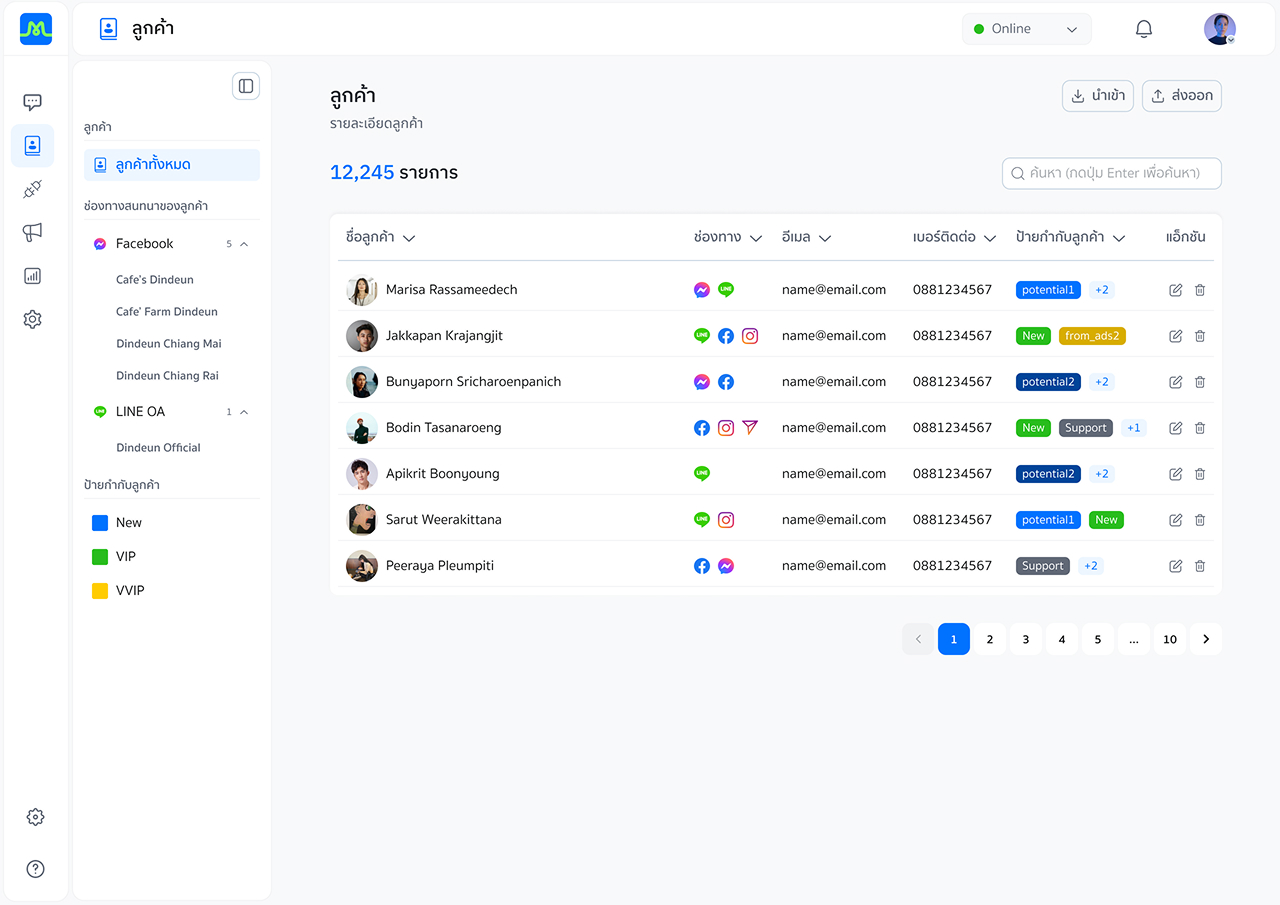Viewport: 1280px width, 905px height.
Task: Edit Apikrit Boonyoung's record
Action: click(1176, 474)
